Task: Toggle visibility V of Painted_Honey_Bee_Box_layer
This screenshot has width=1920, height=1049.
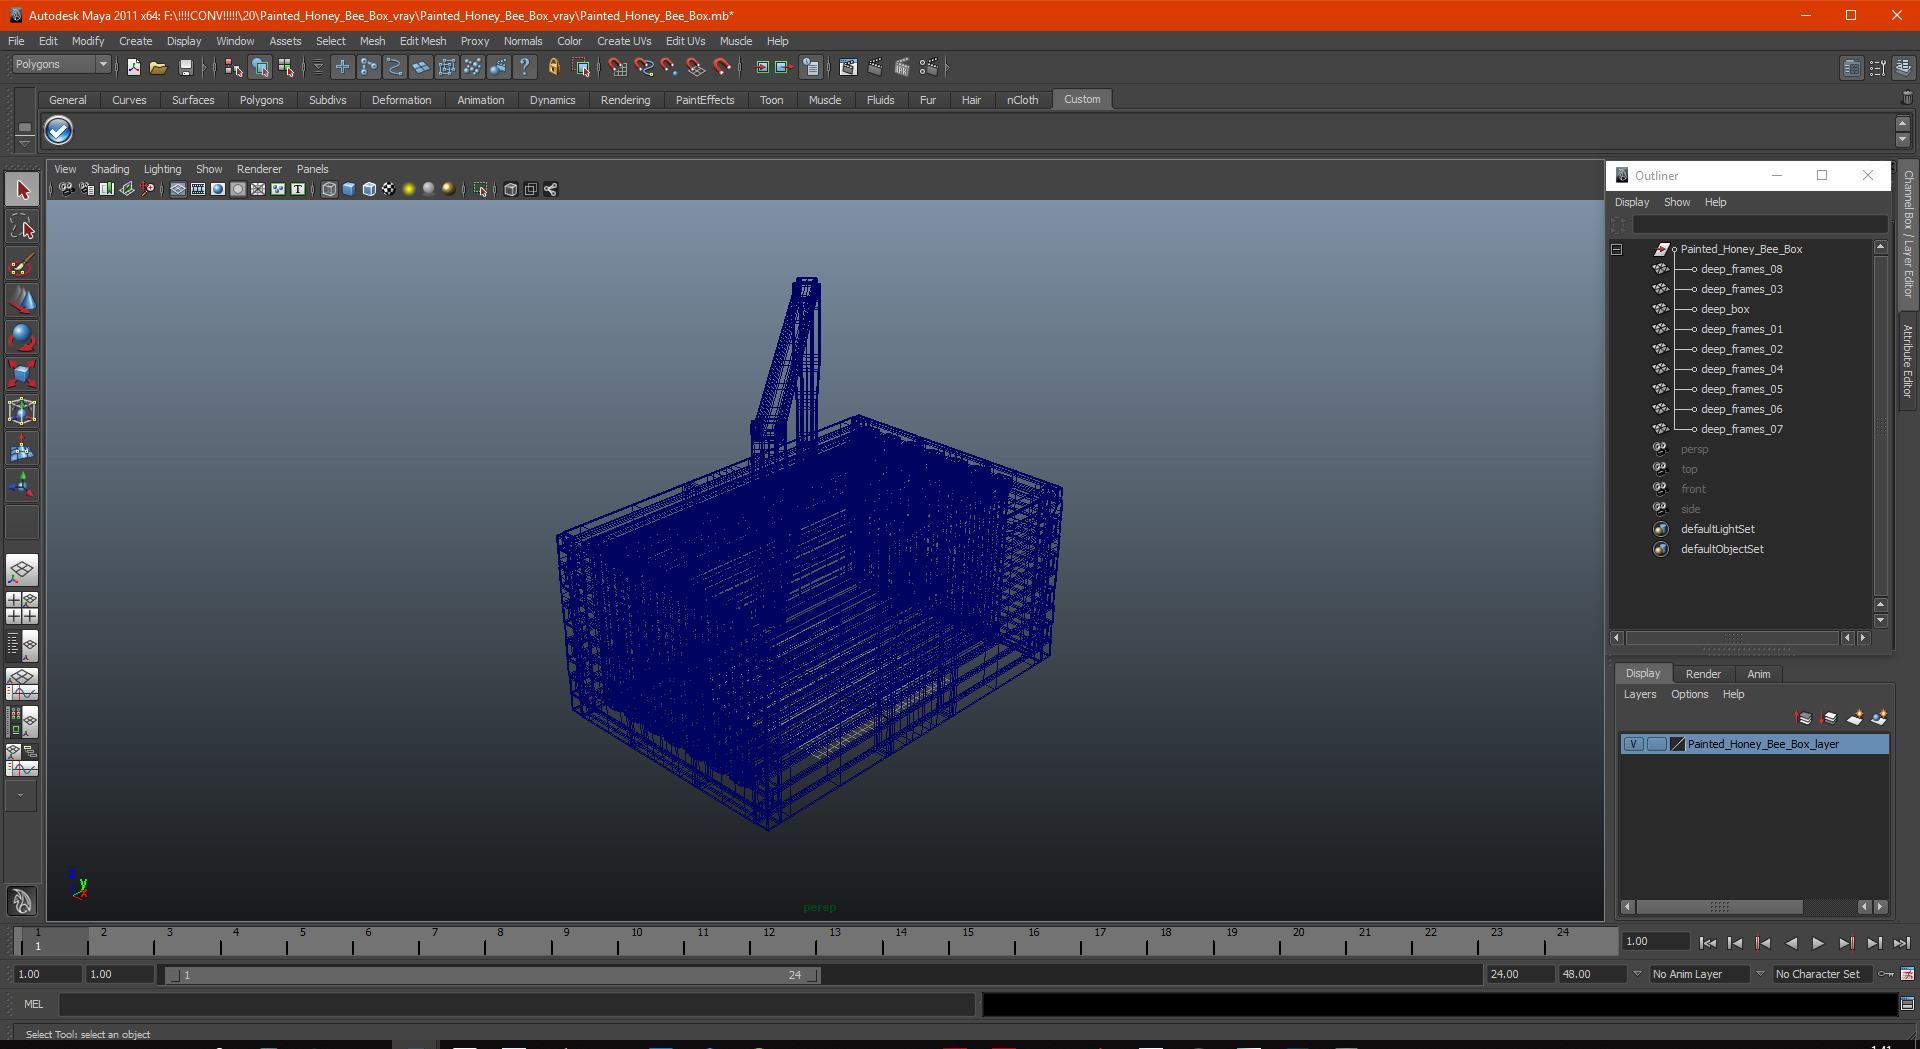Action: point(1633,744)
